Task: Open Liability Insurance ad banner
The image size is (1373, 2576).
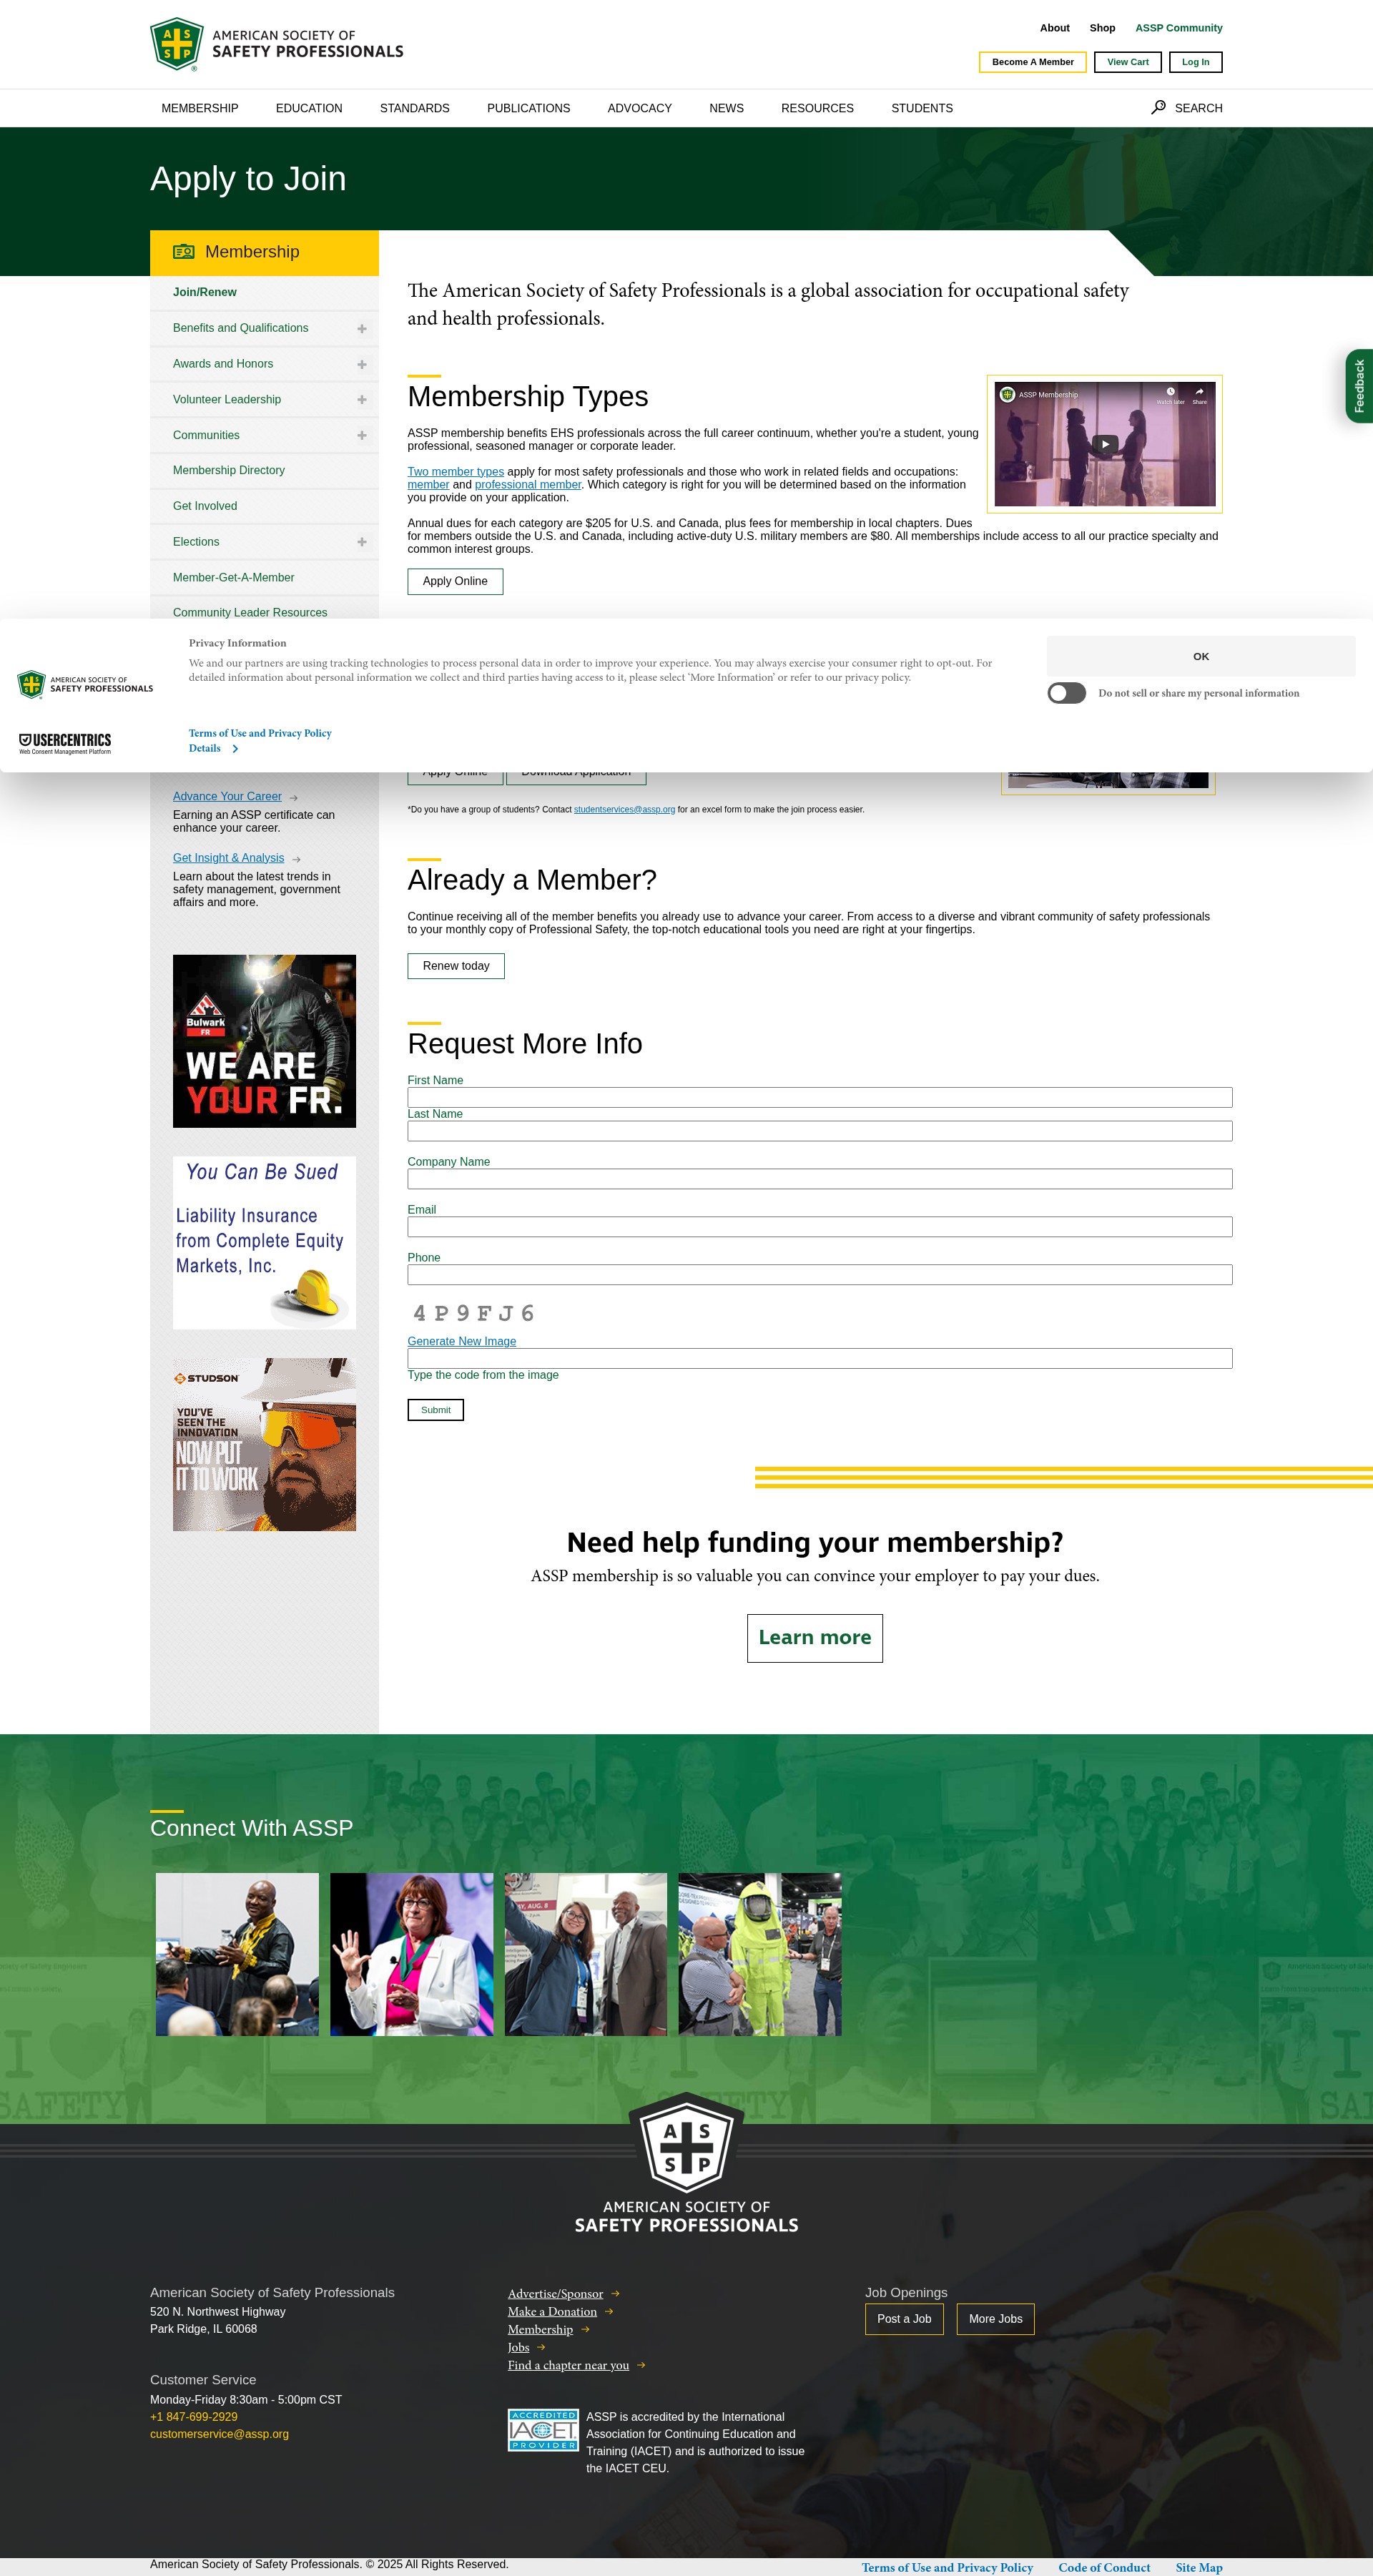Action: [x=264, y=1243]
